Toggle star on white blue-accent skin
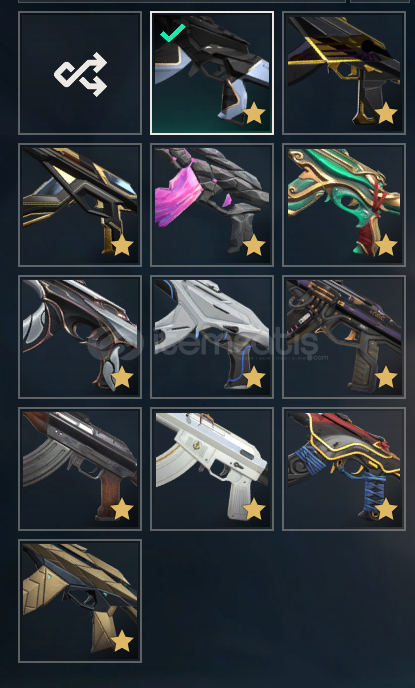 (254, 377)
